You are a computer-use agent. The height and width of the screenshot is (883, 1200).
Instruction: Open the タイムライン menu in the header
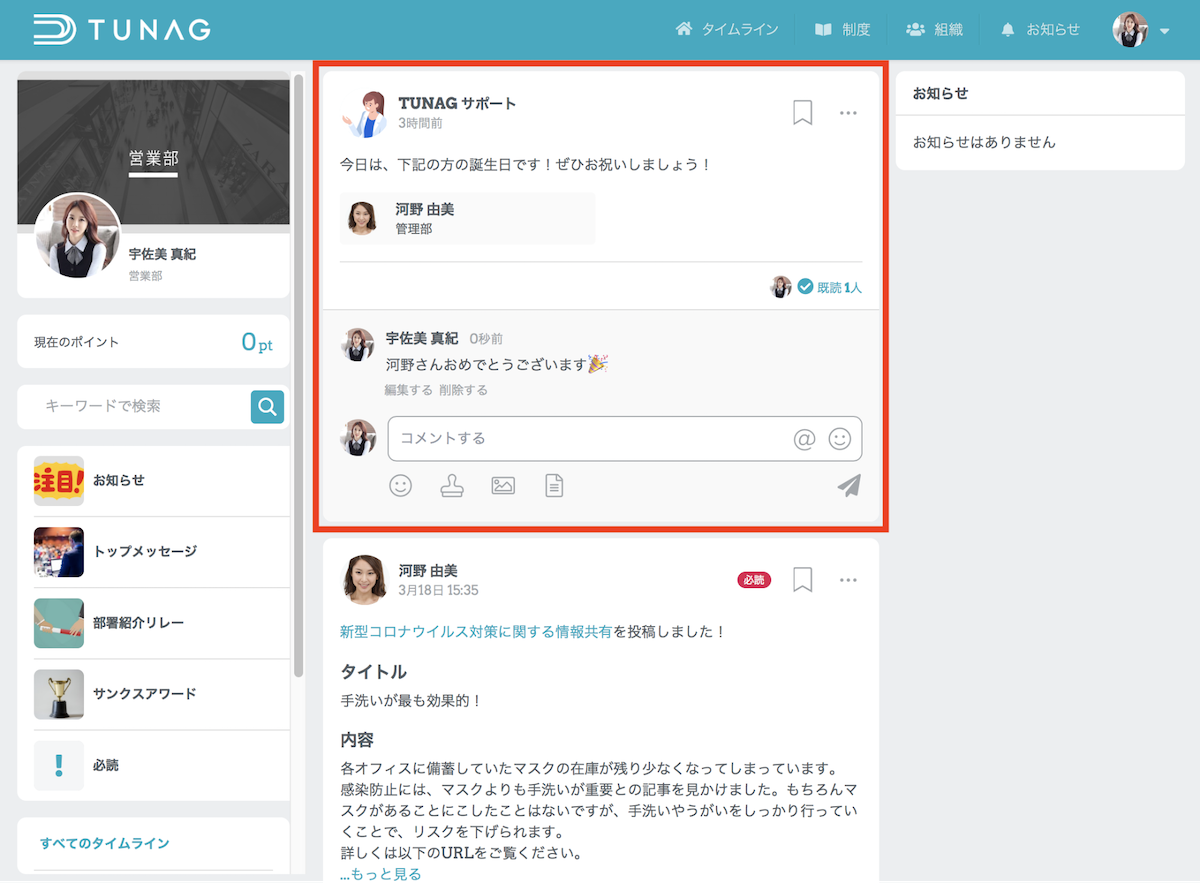pos(727,30)
